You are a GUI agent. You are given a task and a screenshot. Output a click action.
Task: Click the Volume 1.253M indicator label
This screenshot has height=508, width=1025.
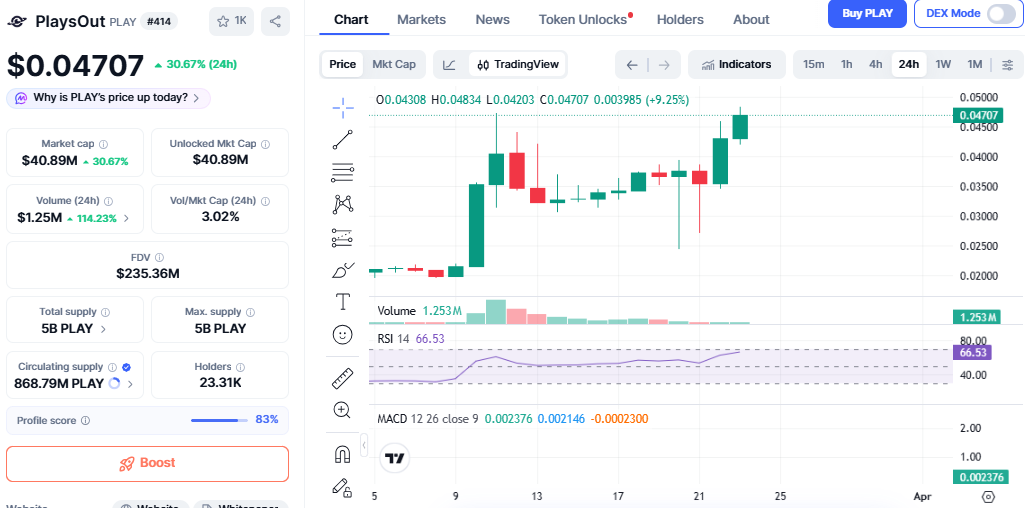(420, 311)
